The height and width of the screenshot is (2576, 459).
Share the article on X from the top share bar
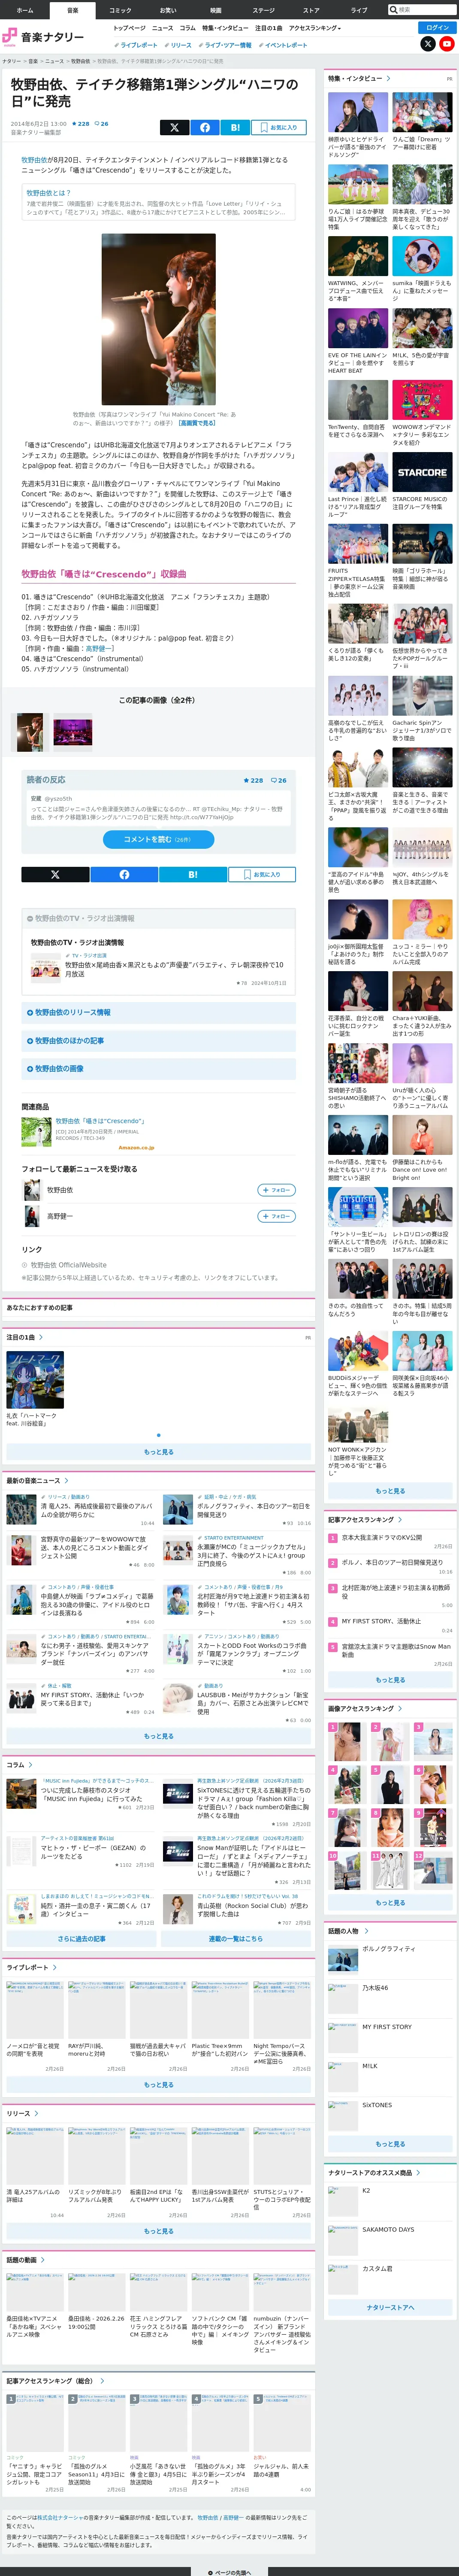pos(174,127)
